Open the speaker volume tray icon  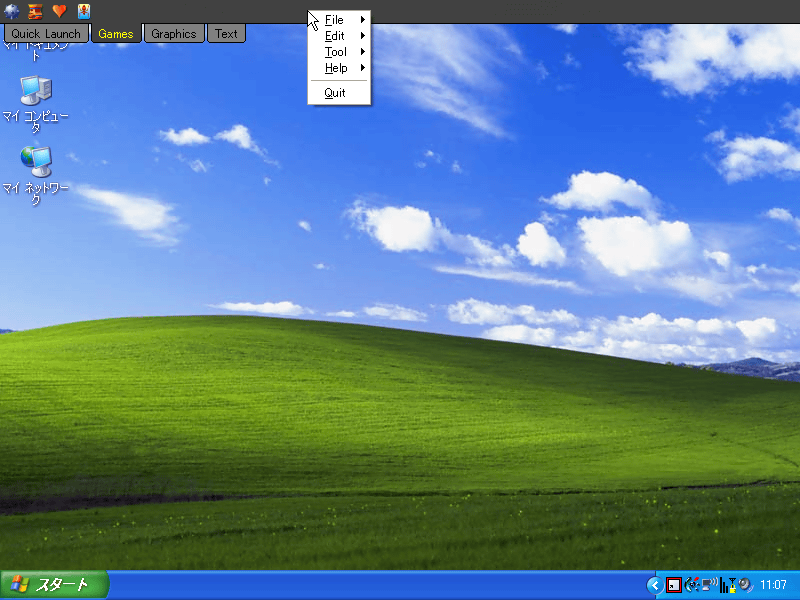click(745, 585)
